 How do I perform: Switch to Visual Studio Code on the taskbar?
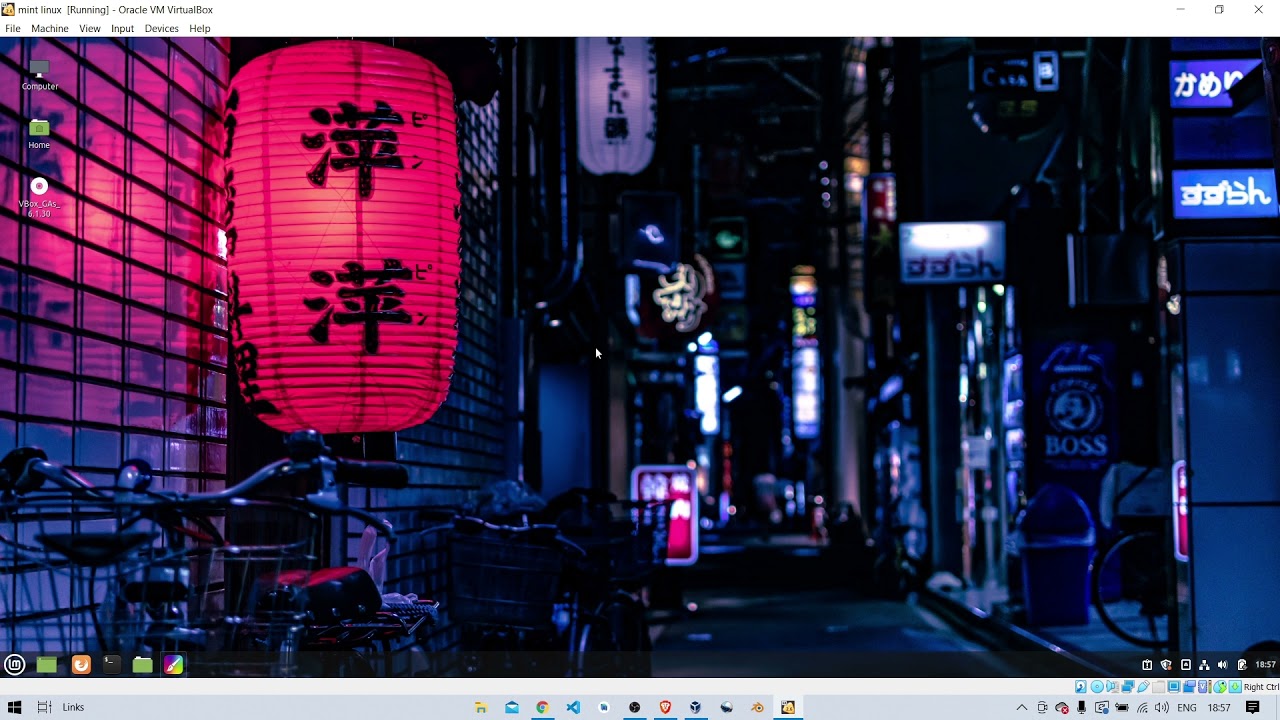point(573,707)
